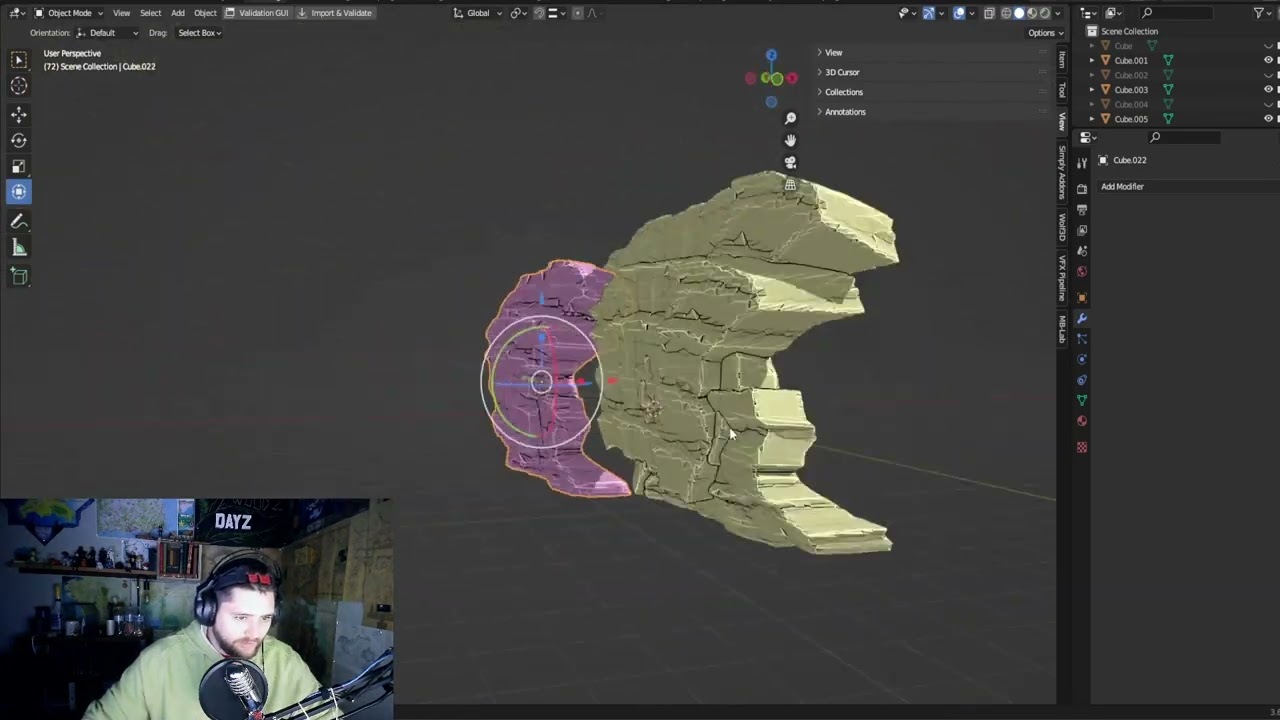Open the Physics properties tab

pyautogui.click(x=1082, y=360)
